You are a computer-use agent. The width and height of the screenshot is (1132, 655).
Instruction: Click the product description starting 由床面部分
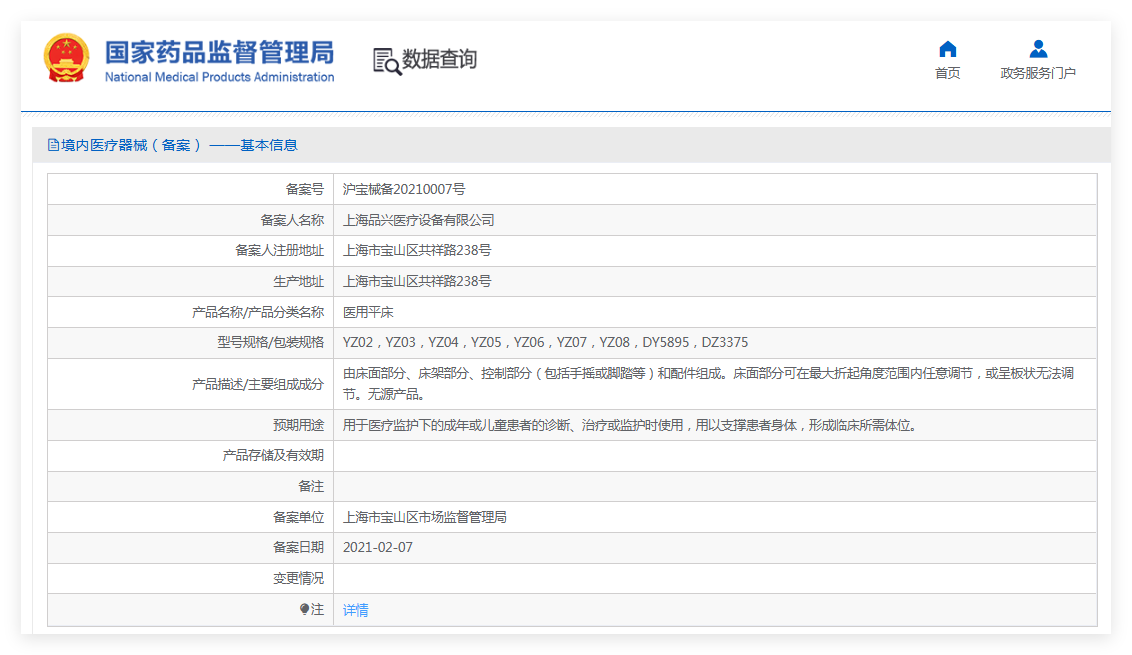pos(708,383)
